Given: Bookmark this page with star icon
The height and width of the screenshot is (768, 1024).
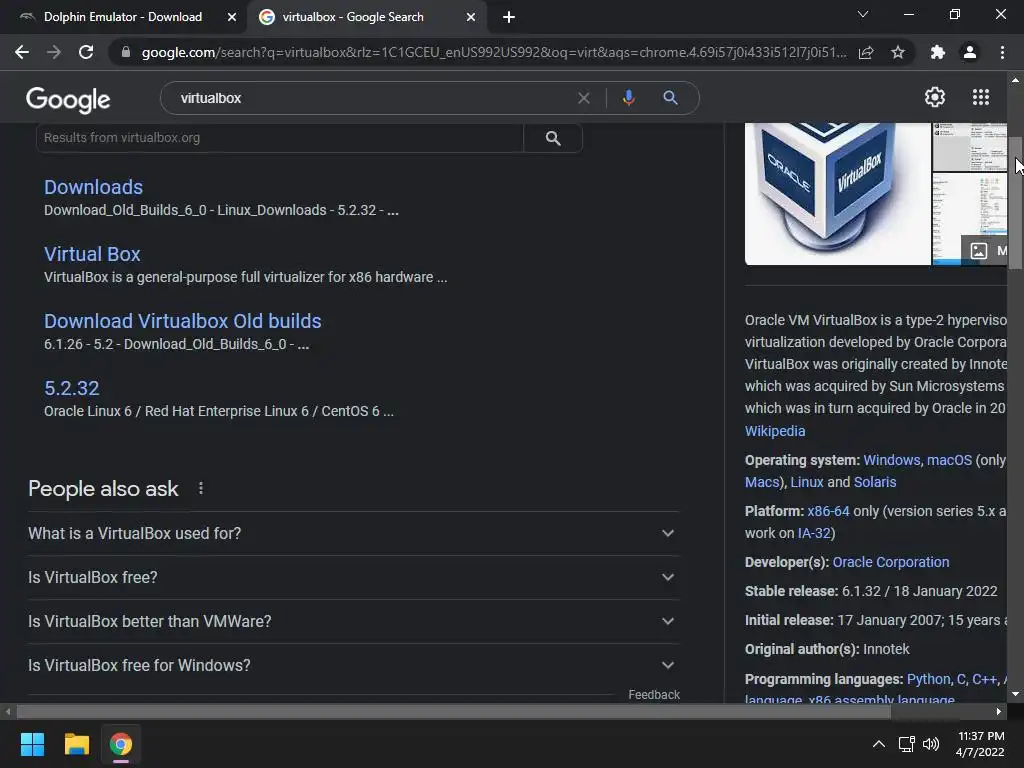Looking at the screenshot, I should point(898,52).
